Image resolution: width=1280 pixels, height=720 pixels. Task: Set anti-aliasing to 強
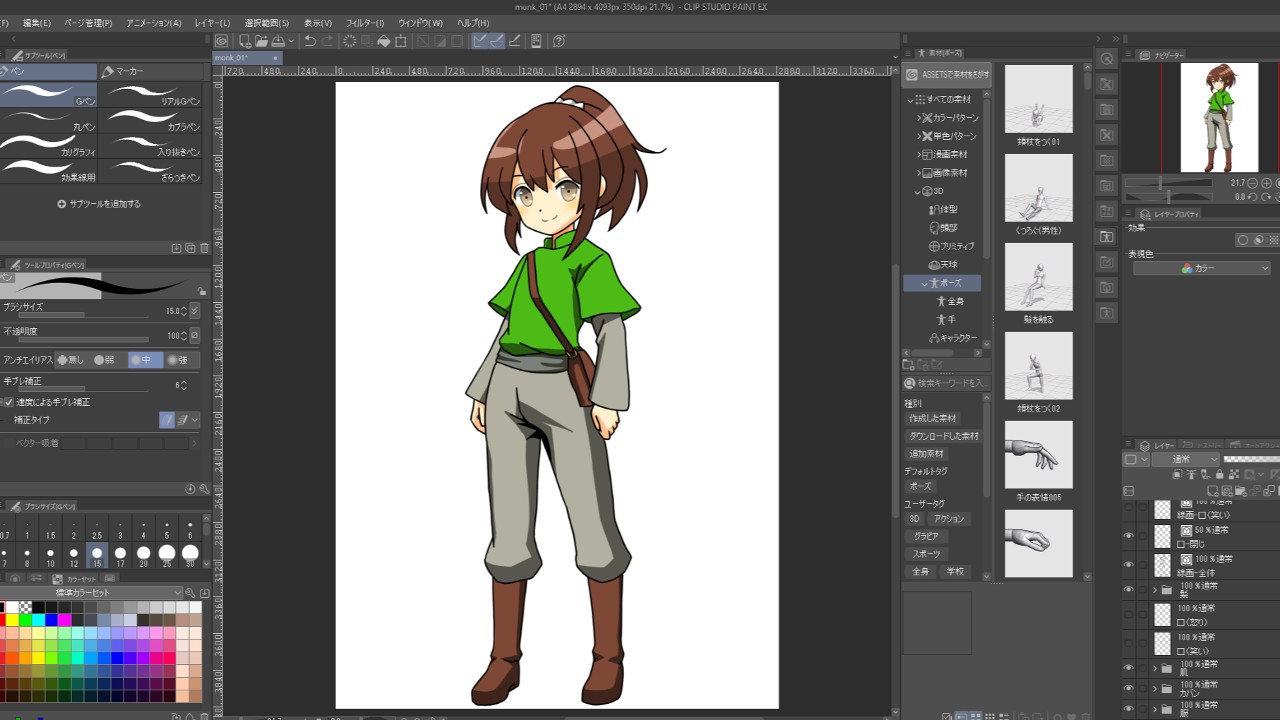click(182, 360)
